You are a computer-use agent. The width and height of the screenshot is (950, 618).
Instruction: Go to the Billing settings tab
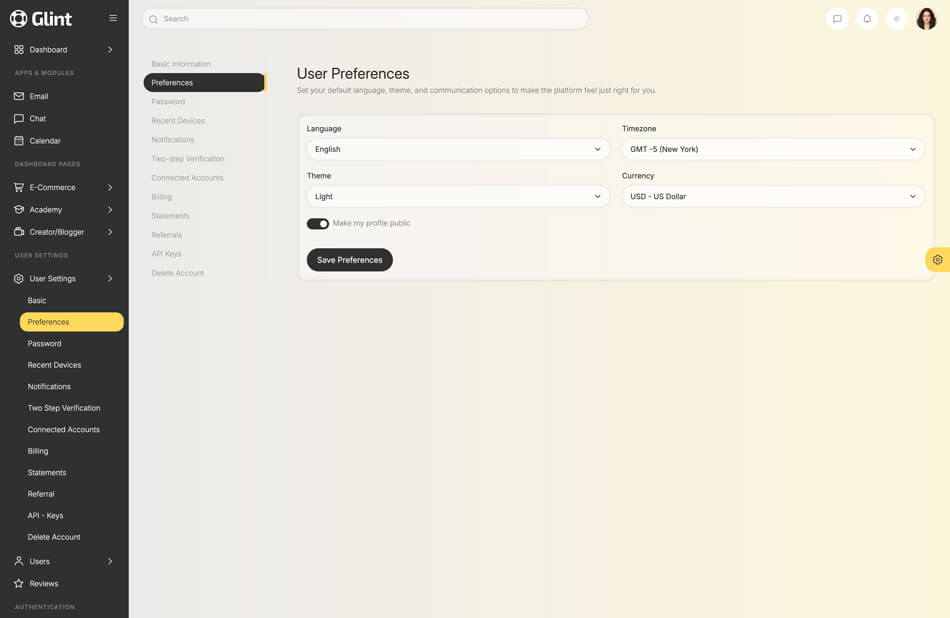[x=162, y=197]
